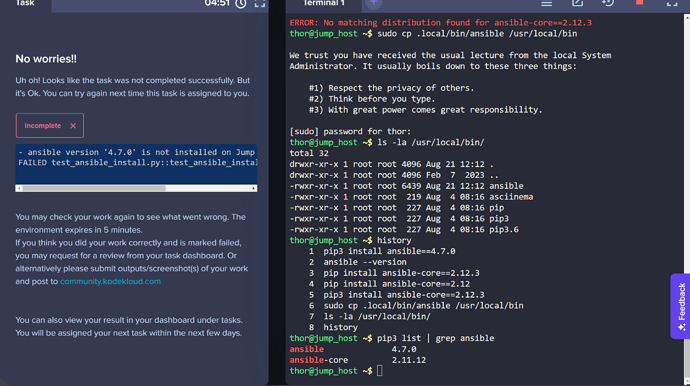Expand the terminal to fullscreen
The image size is (690, 386).
tap(672, 4)
